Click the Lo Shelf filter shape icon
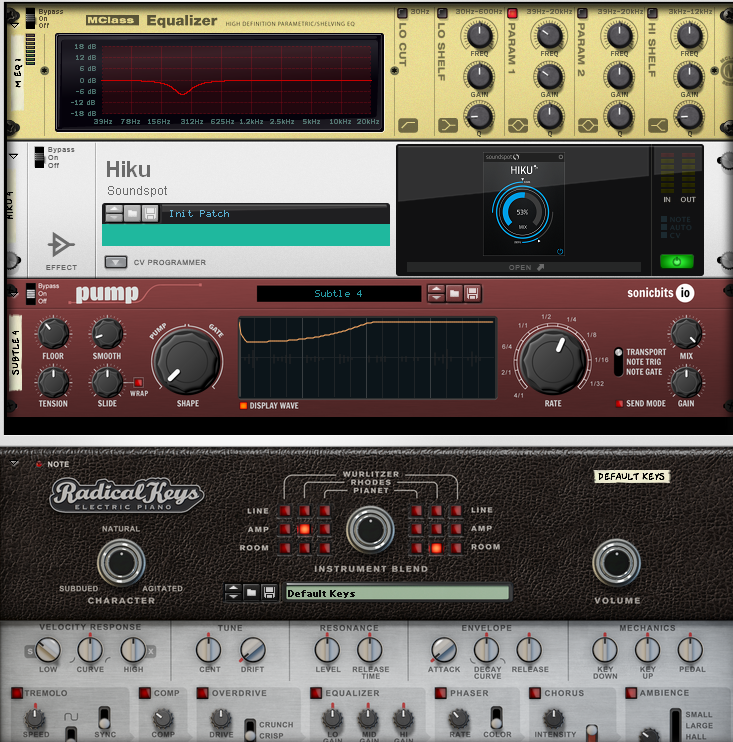 pyautogui.click(x=448, y=125)
